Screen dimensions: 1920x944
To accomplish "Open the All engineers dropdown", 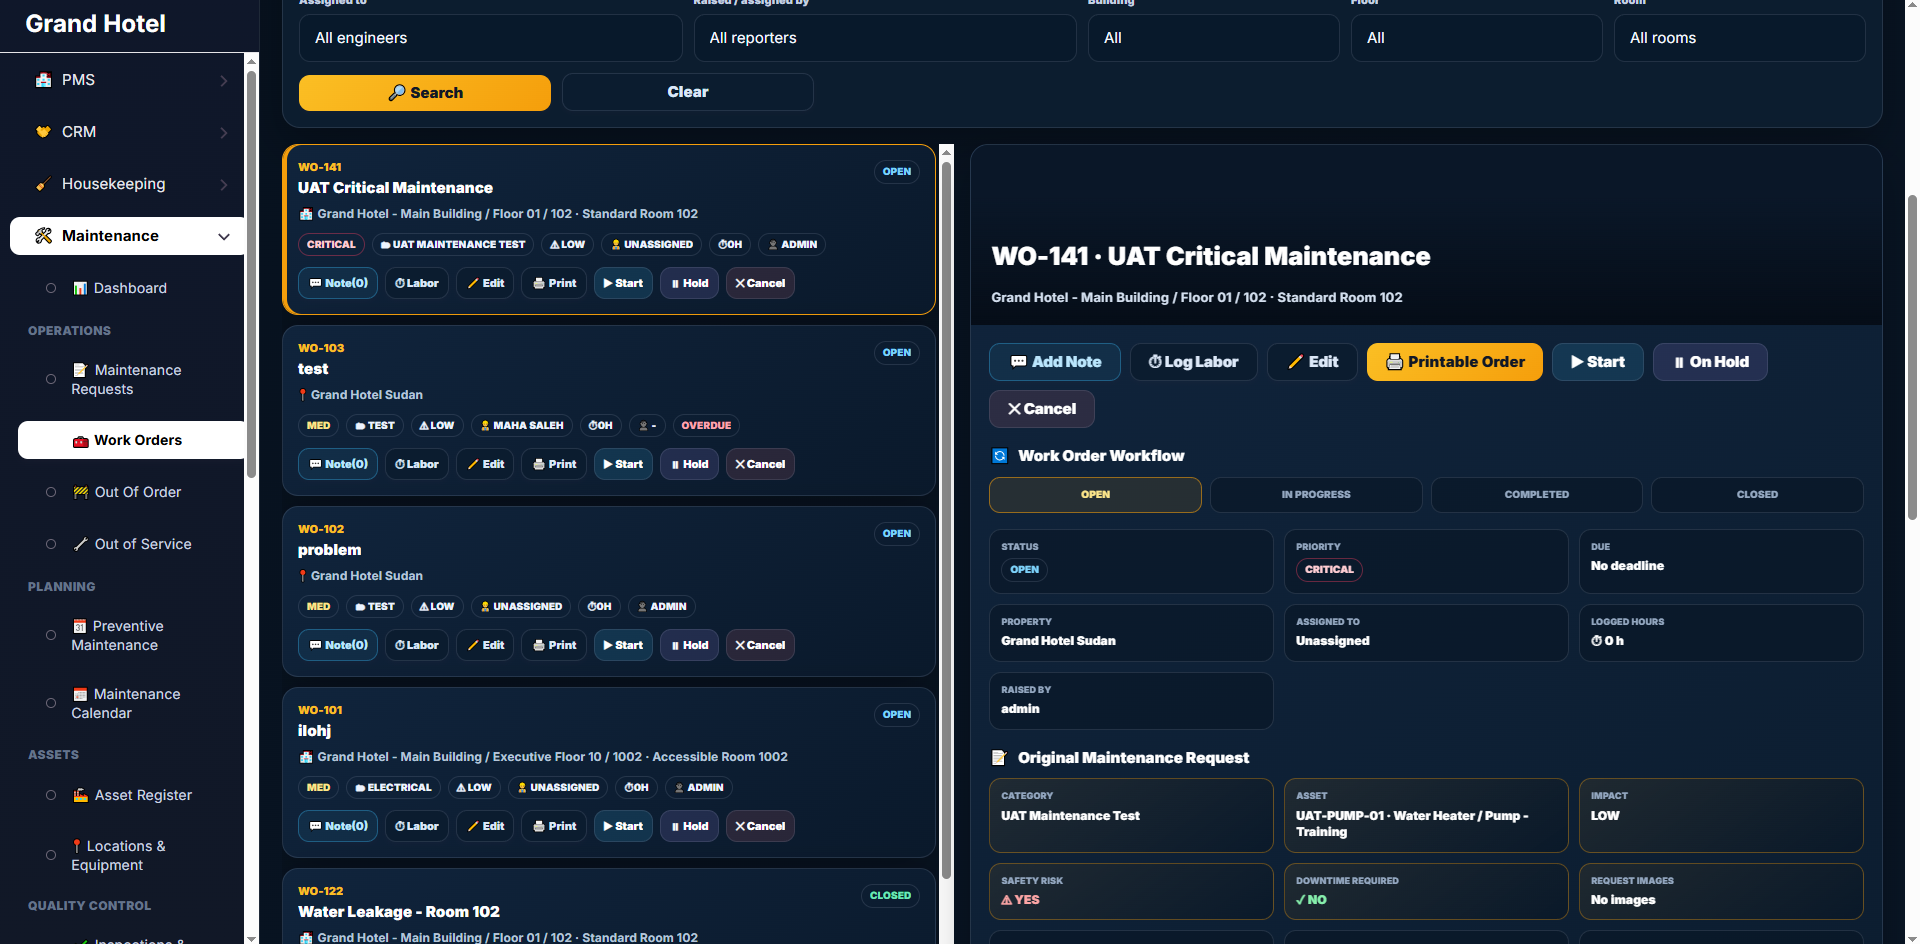I will [x=490, y=38].
